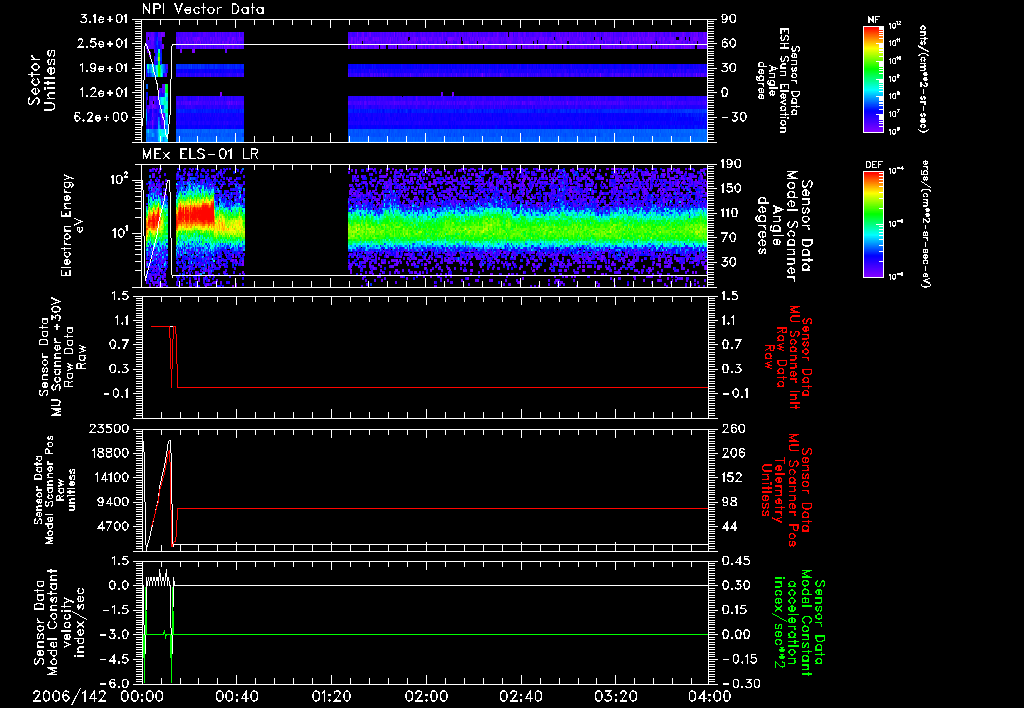Click the 'MU Scanner +30V Raw Data' axis title
Image resolution: width=1024 pixels, height=708 pixels.
(61, 357)
